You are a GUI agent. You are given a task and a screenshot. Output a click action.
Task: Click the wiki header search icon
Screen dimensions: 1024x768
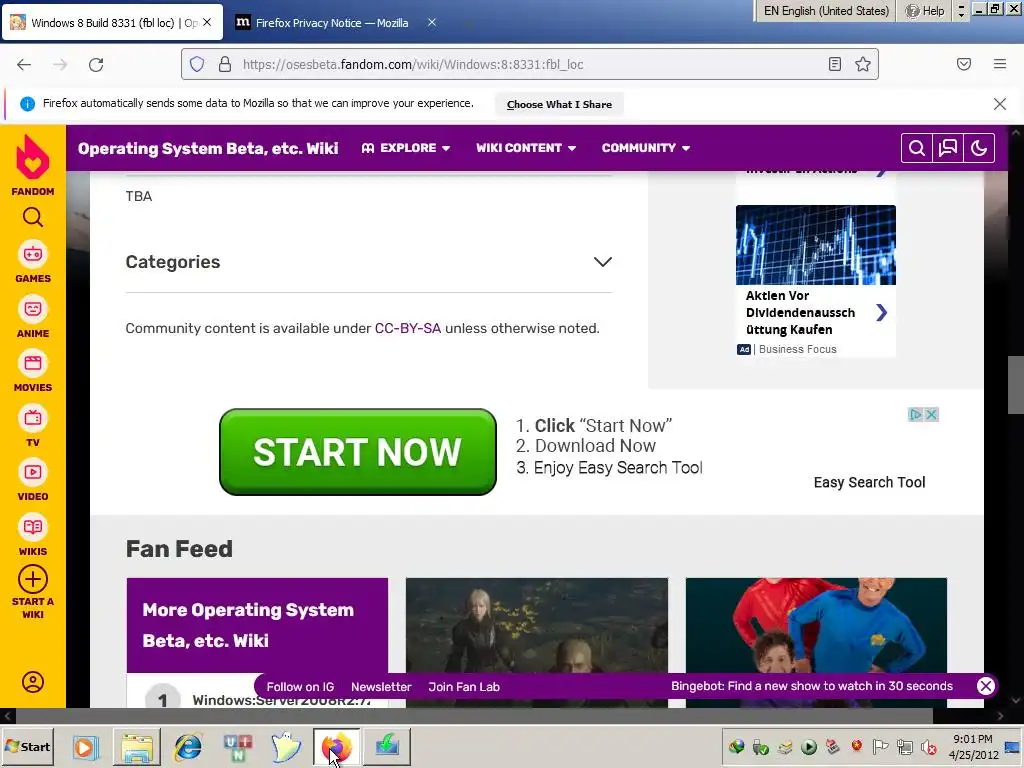(917, 148)
